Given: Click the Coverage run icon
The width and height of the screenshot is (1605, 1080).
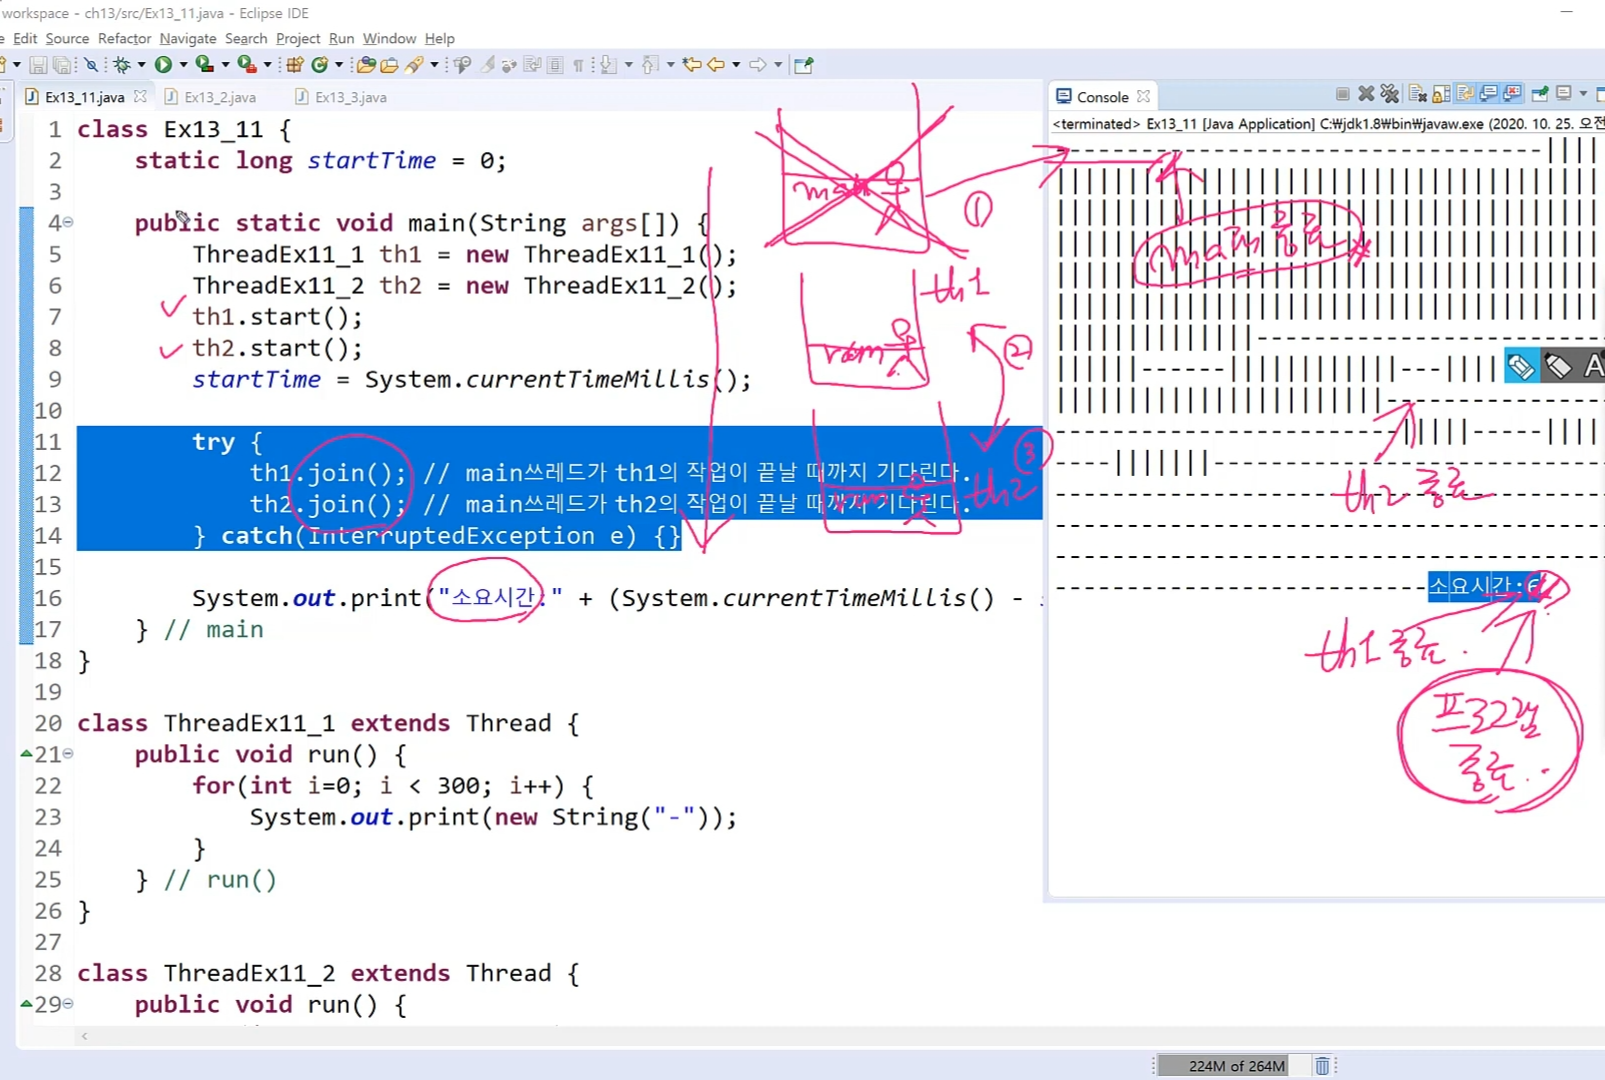Looking at the screenshot, I should coord(204,65).
